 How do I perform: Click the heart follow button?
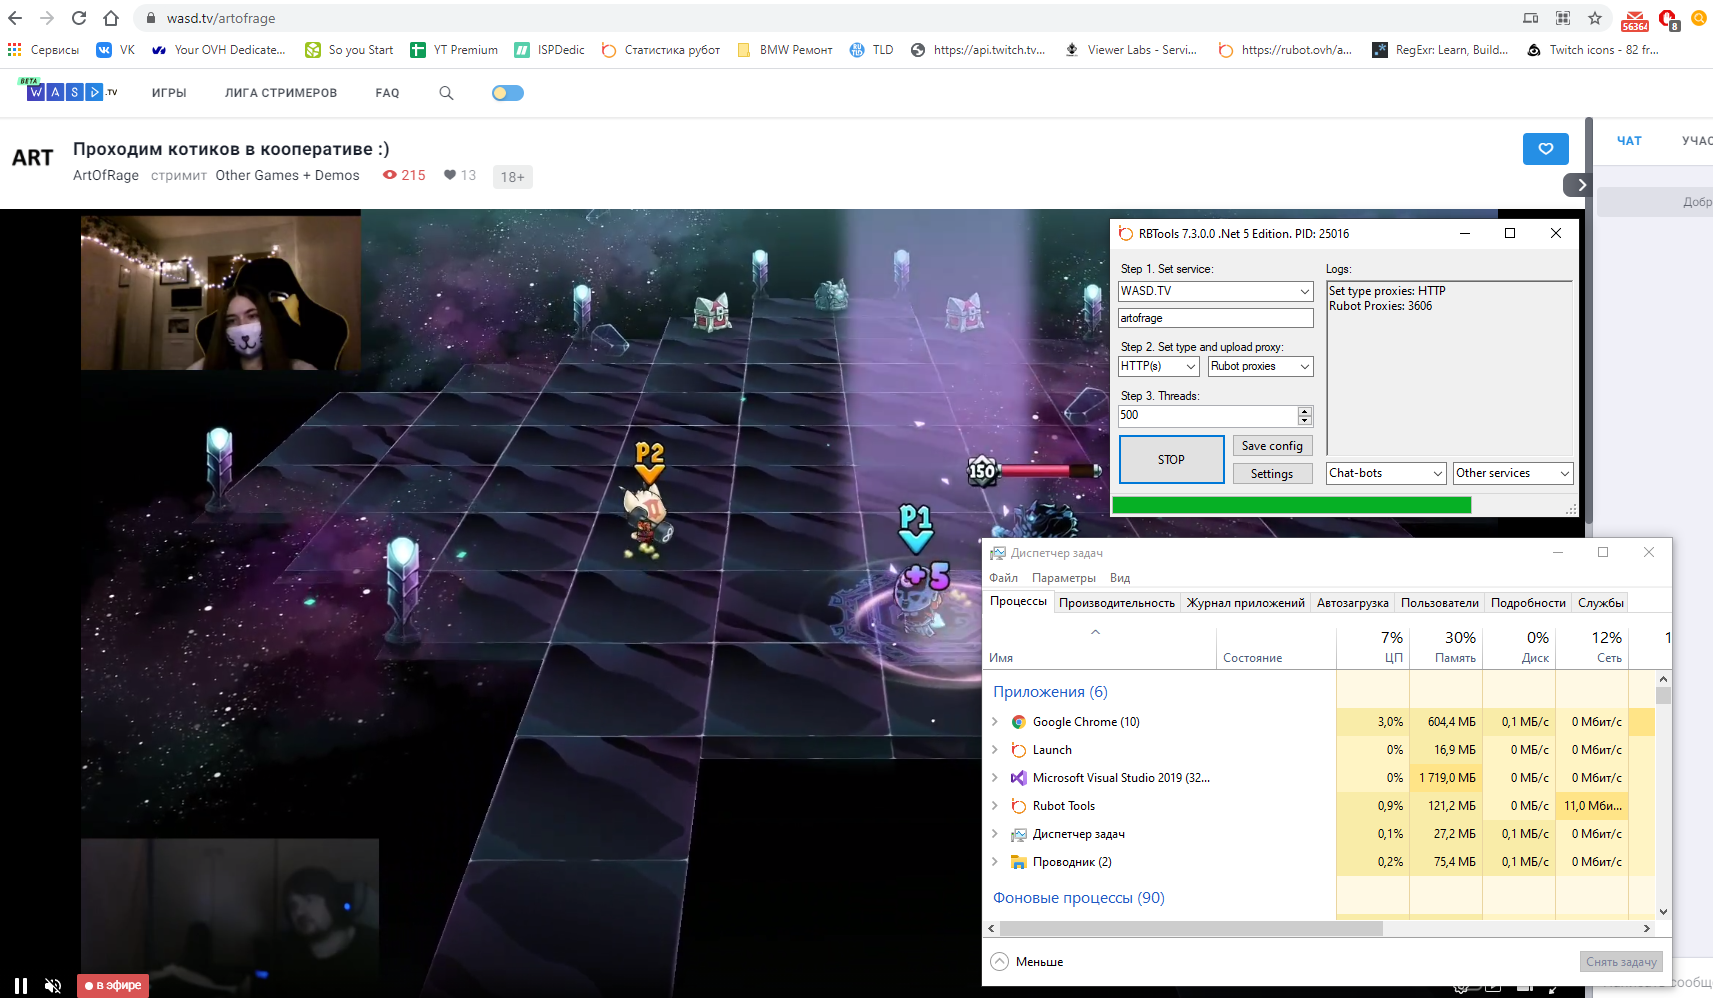click(x=1545, y=149)
